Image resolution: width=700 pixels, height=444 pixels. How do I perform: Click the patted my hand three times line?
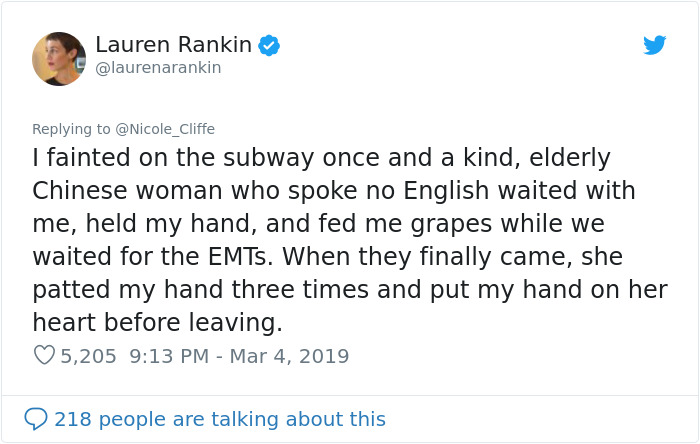coord(350,289)
